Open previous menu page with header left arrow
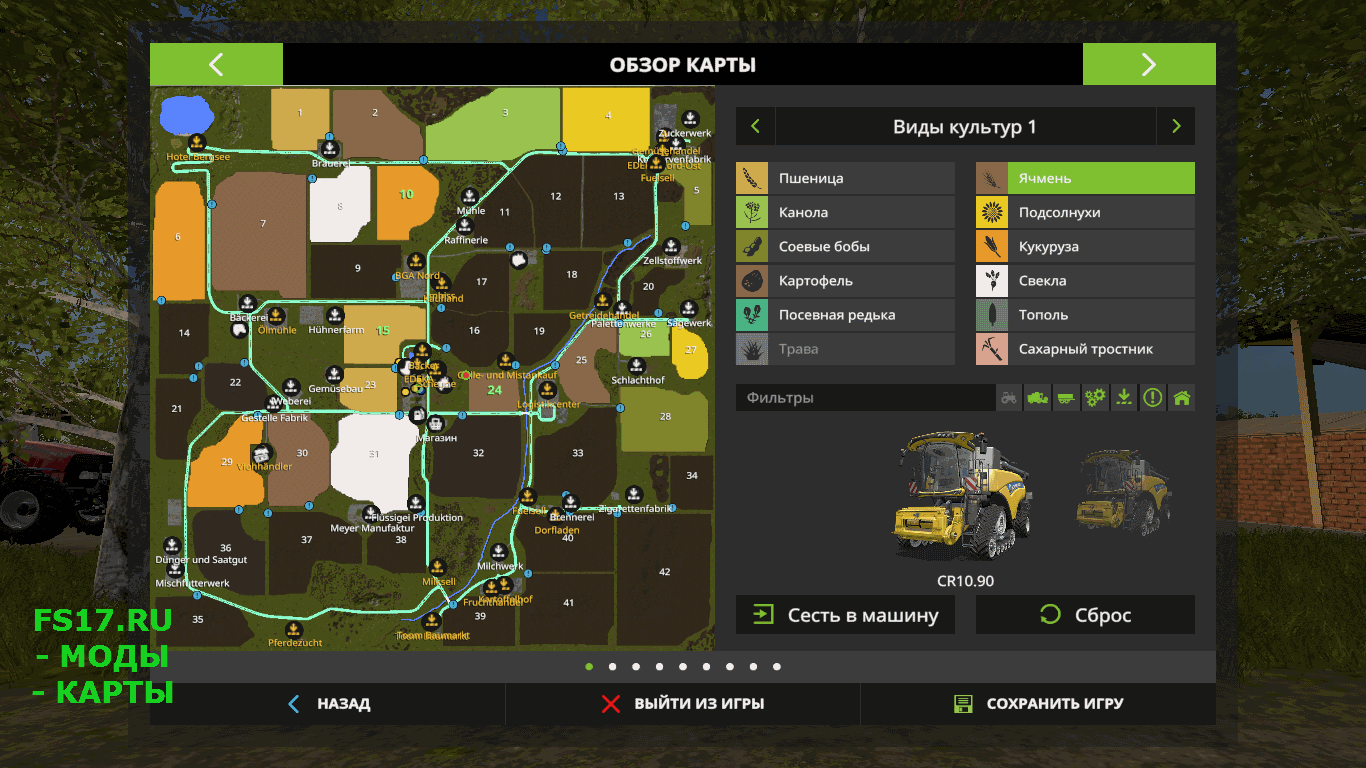 point(216,65)
